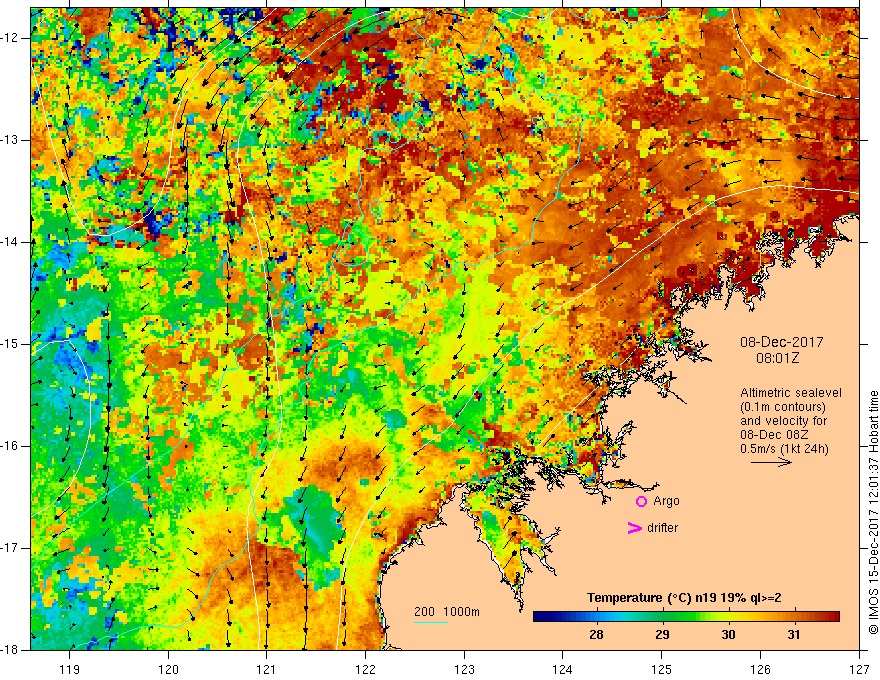Click longitude axis label 122
Viewport: 880px width, 680px height.
pyautogui.click(x=365, y=669)
